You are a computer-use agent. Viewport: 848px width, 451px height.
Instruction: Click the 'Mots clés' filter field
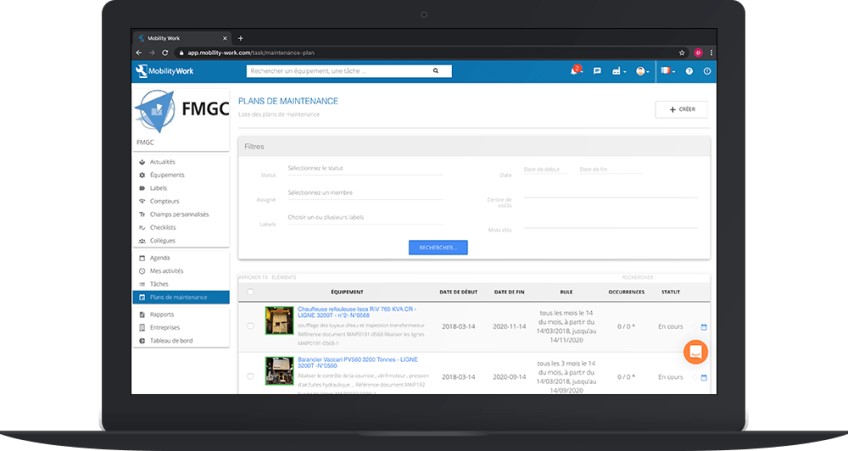click(x=611, y=223)
